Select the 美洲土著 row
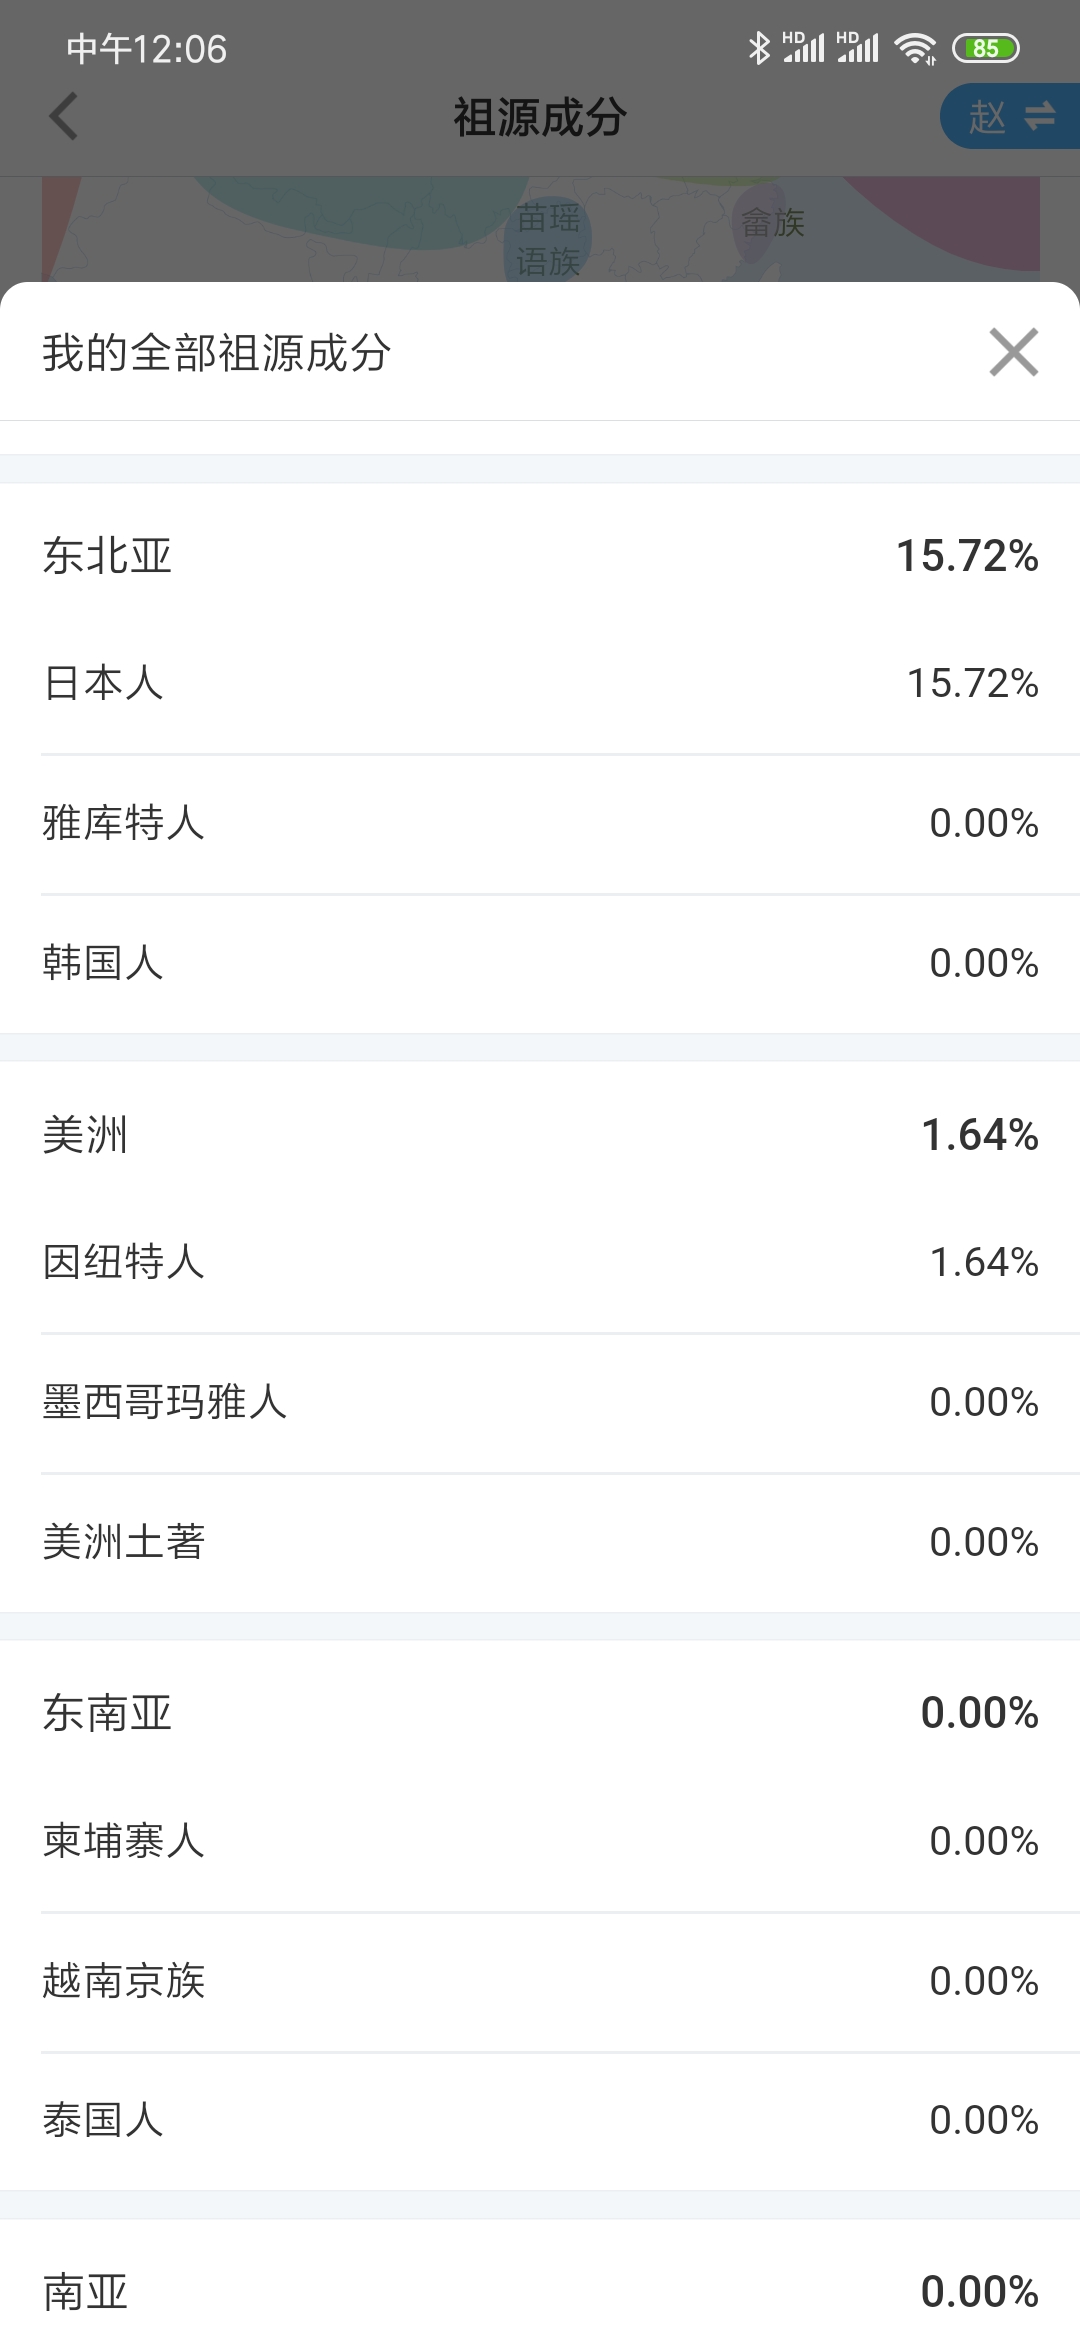The image size is (1080, 2340). (x=540, y=1543)
